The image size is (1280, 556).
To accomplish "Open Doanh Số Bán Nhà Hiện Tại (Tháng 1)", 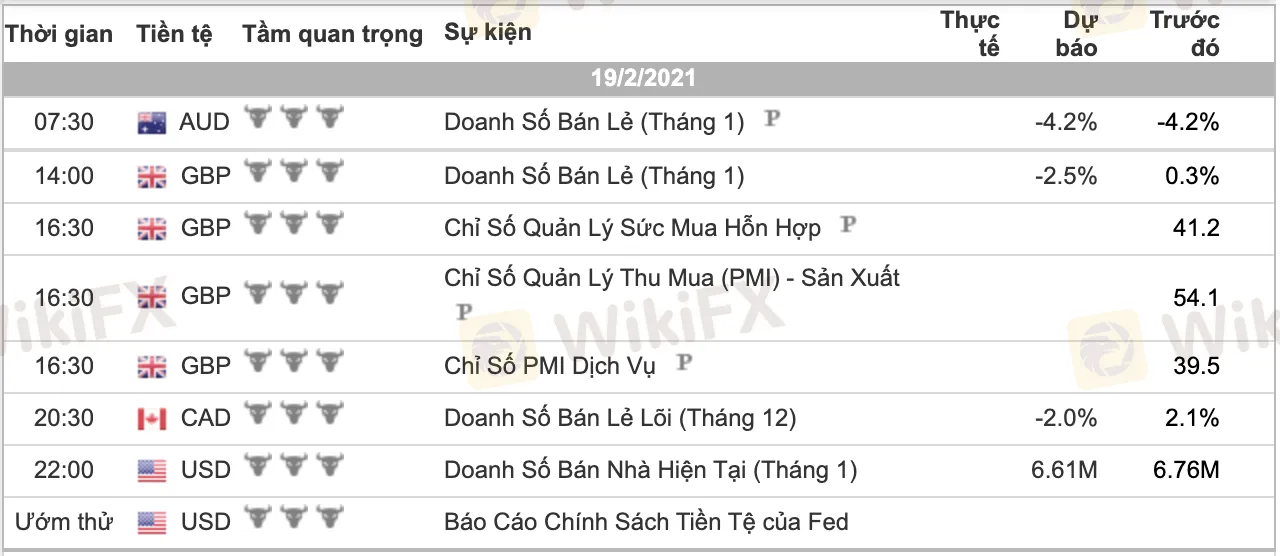I will [651, 470].
